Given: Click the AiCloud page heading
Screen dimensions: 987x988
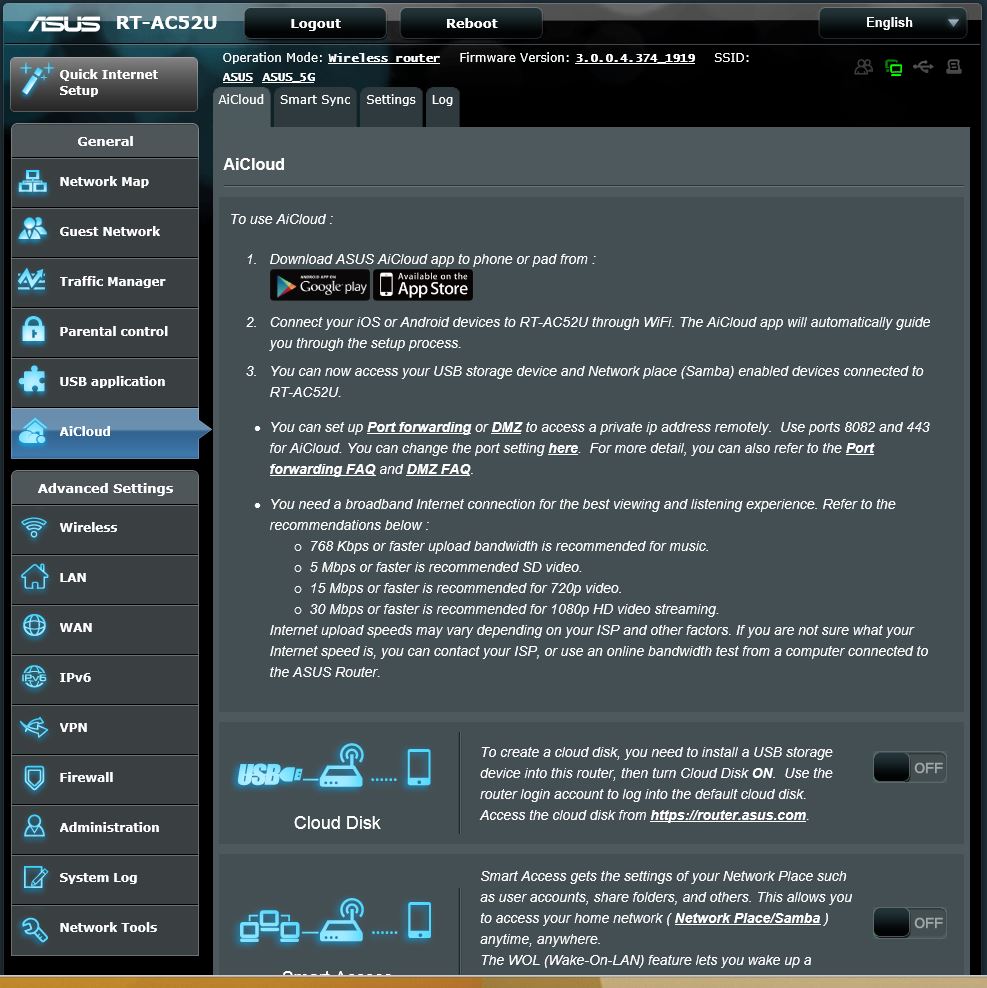Looking at the screenshot, I should click(254, 164).
